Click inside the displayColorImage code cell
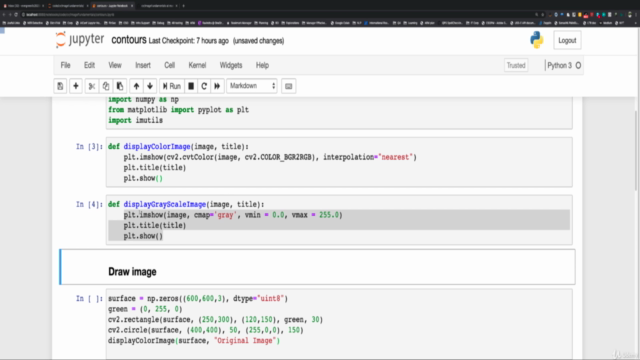This screenshot has width=640, height=360. pos(339,162)
